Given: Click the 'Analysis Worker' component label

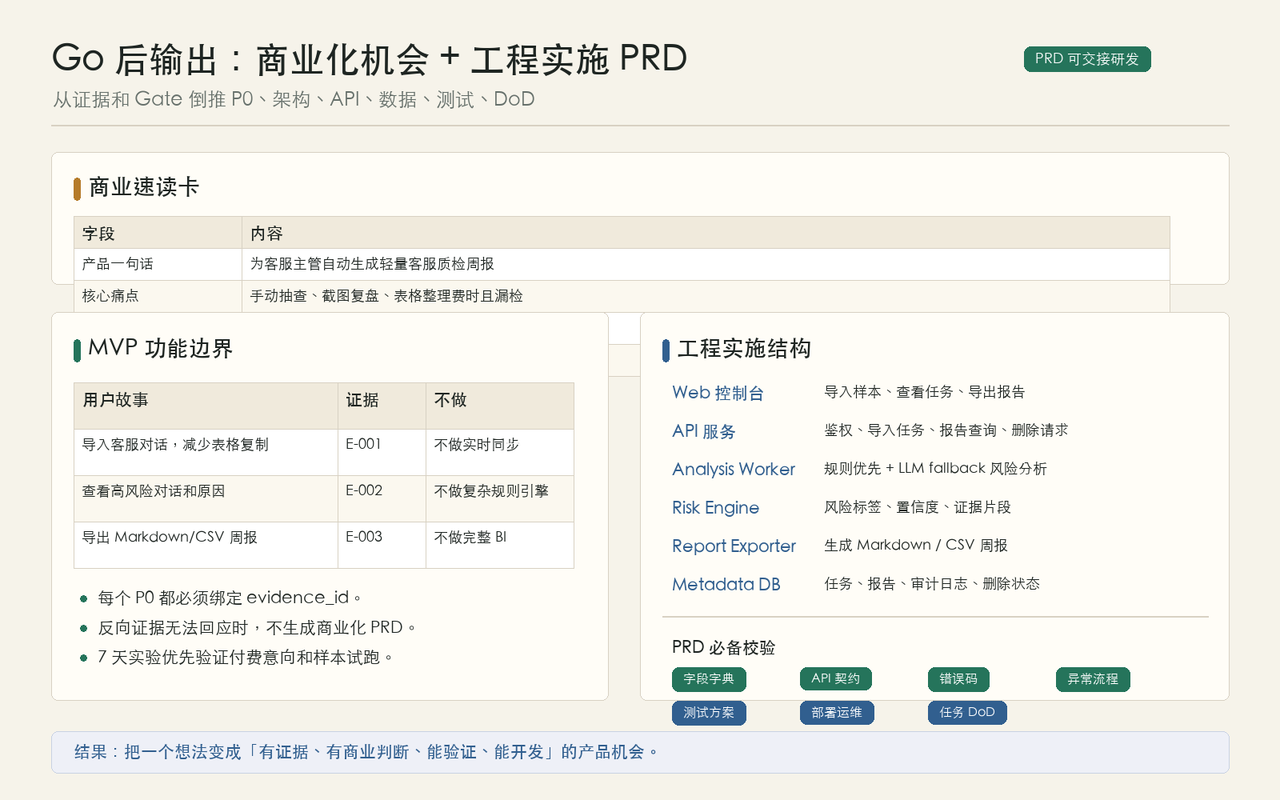Looking at the screenshot, I should tap(734, 469).
